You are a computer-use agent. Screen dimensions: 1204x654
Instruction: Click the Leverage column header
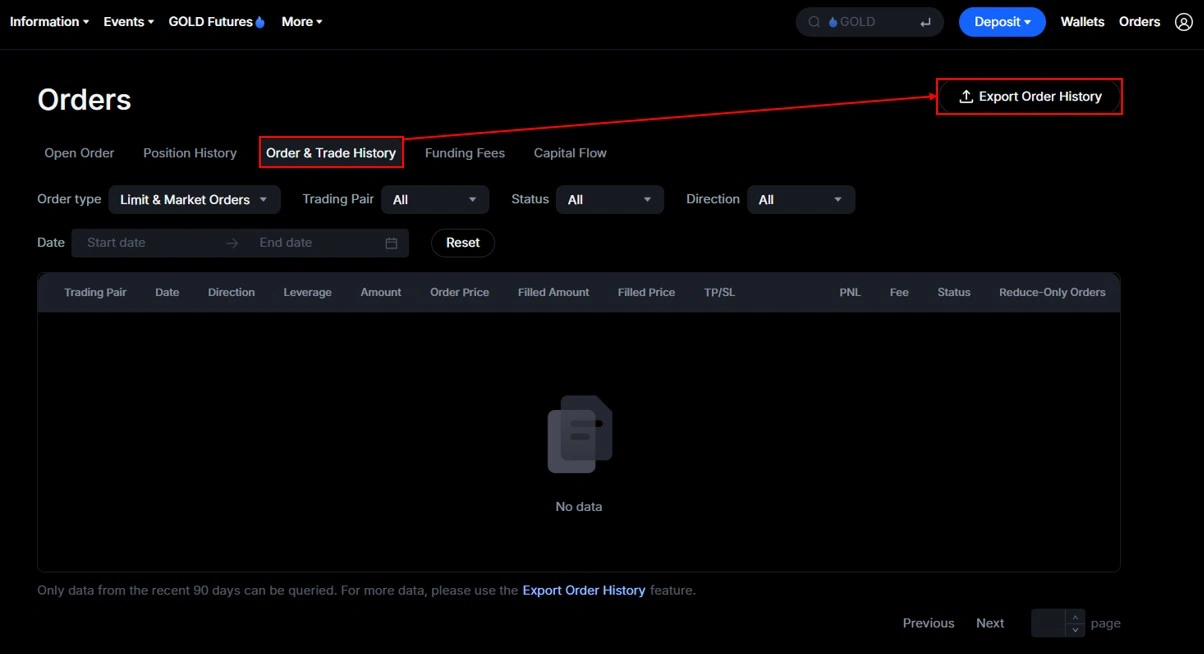click(x=307, y=292)
